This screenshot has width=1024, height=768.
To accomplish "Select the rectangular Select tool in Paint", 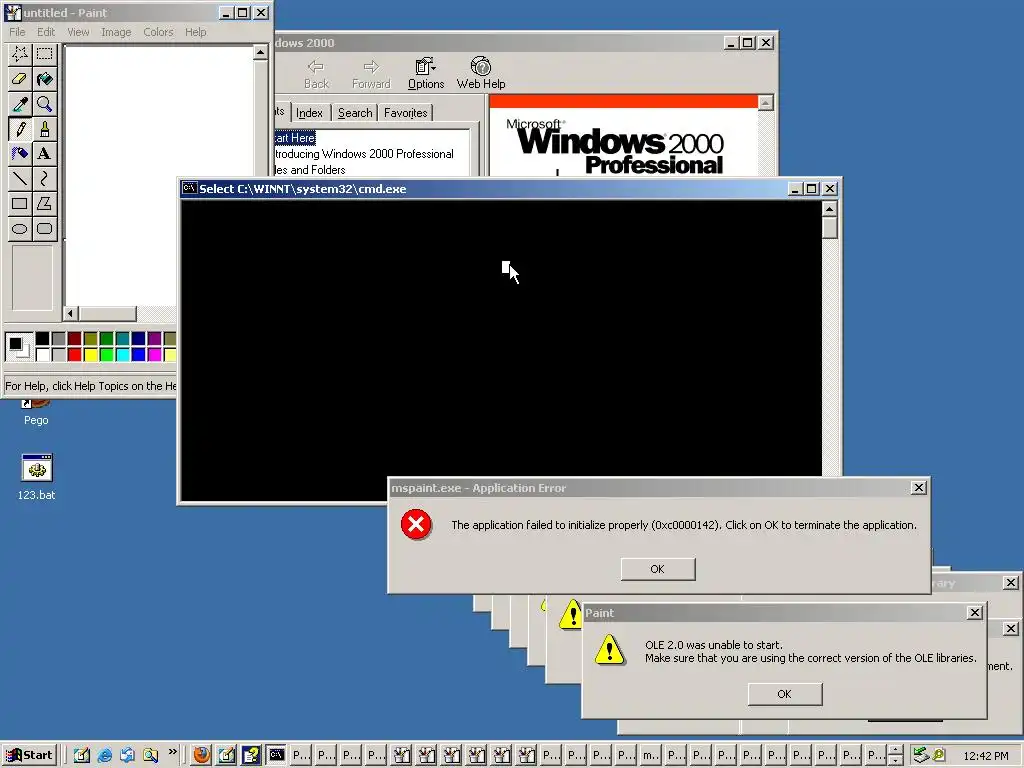I will click(x=44, y=54).
